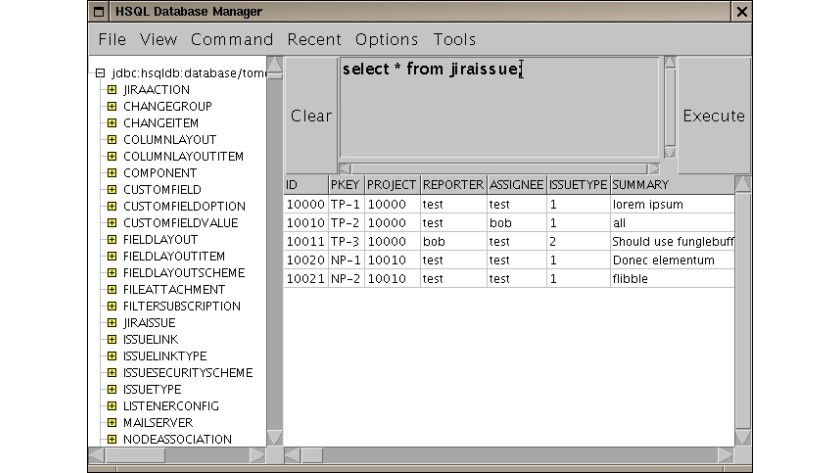This screenshot has width=840, height=473.
Task: Expand the ISSUELINKTYPE table node
Action: (x=111, y=356)
